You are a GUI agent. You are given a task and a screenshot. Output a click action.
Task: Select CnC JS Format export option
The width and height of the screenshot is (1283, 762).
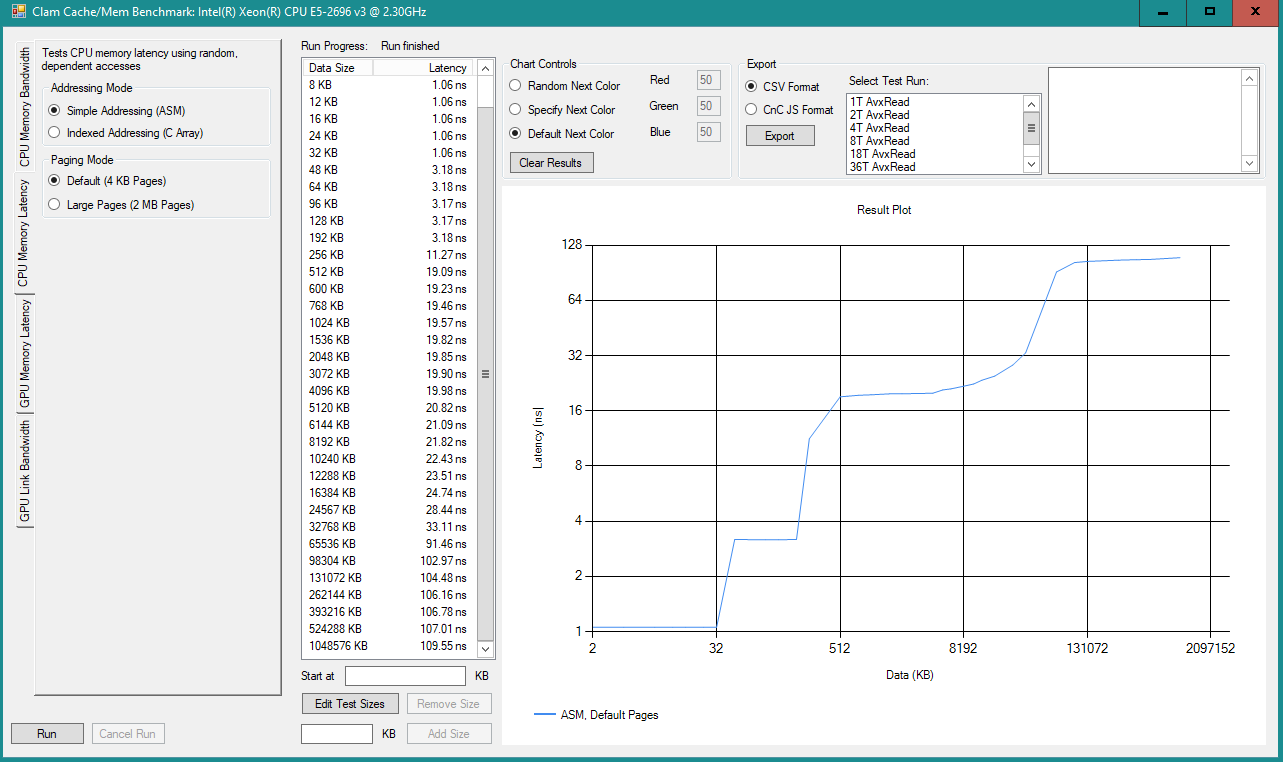pyautogui.click(x=752, y=110)
